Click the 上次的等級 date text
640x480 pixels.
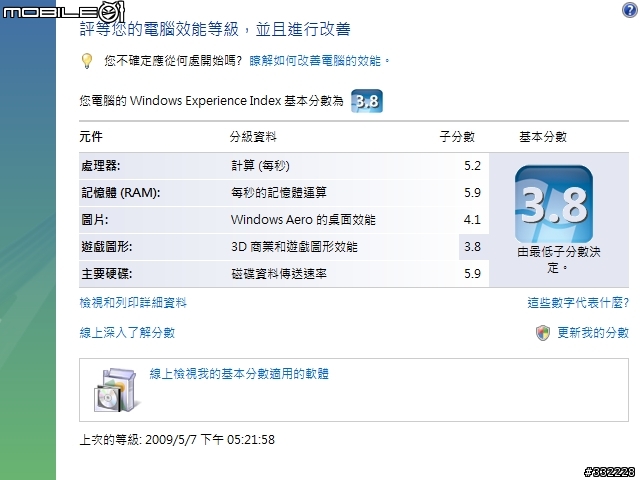tap(177, 440)
